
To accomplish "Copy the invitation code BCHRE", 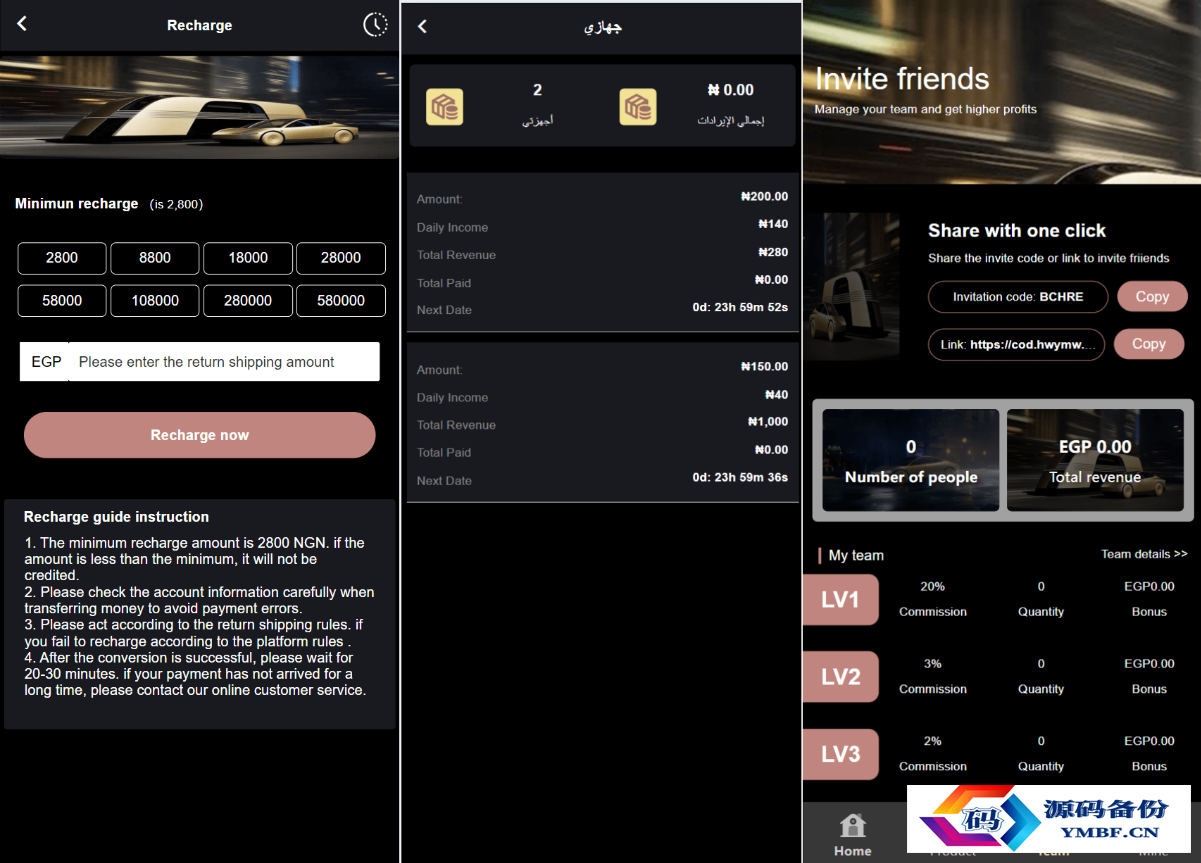I will coord(1152,297).
